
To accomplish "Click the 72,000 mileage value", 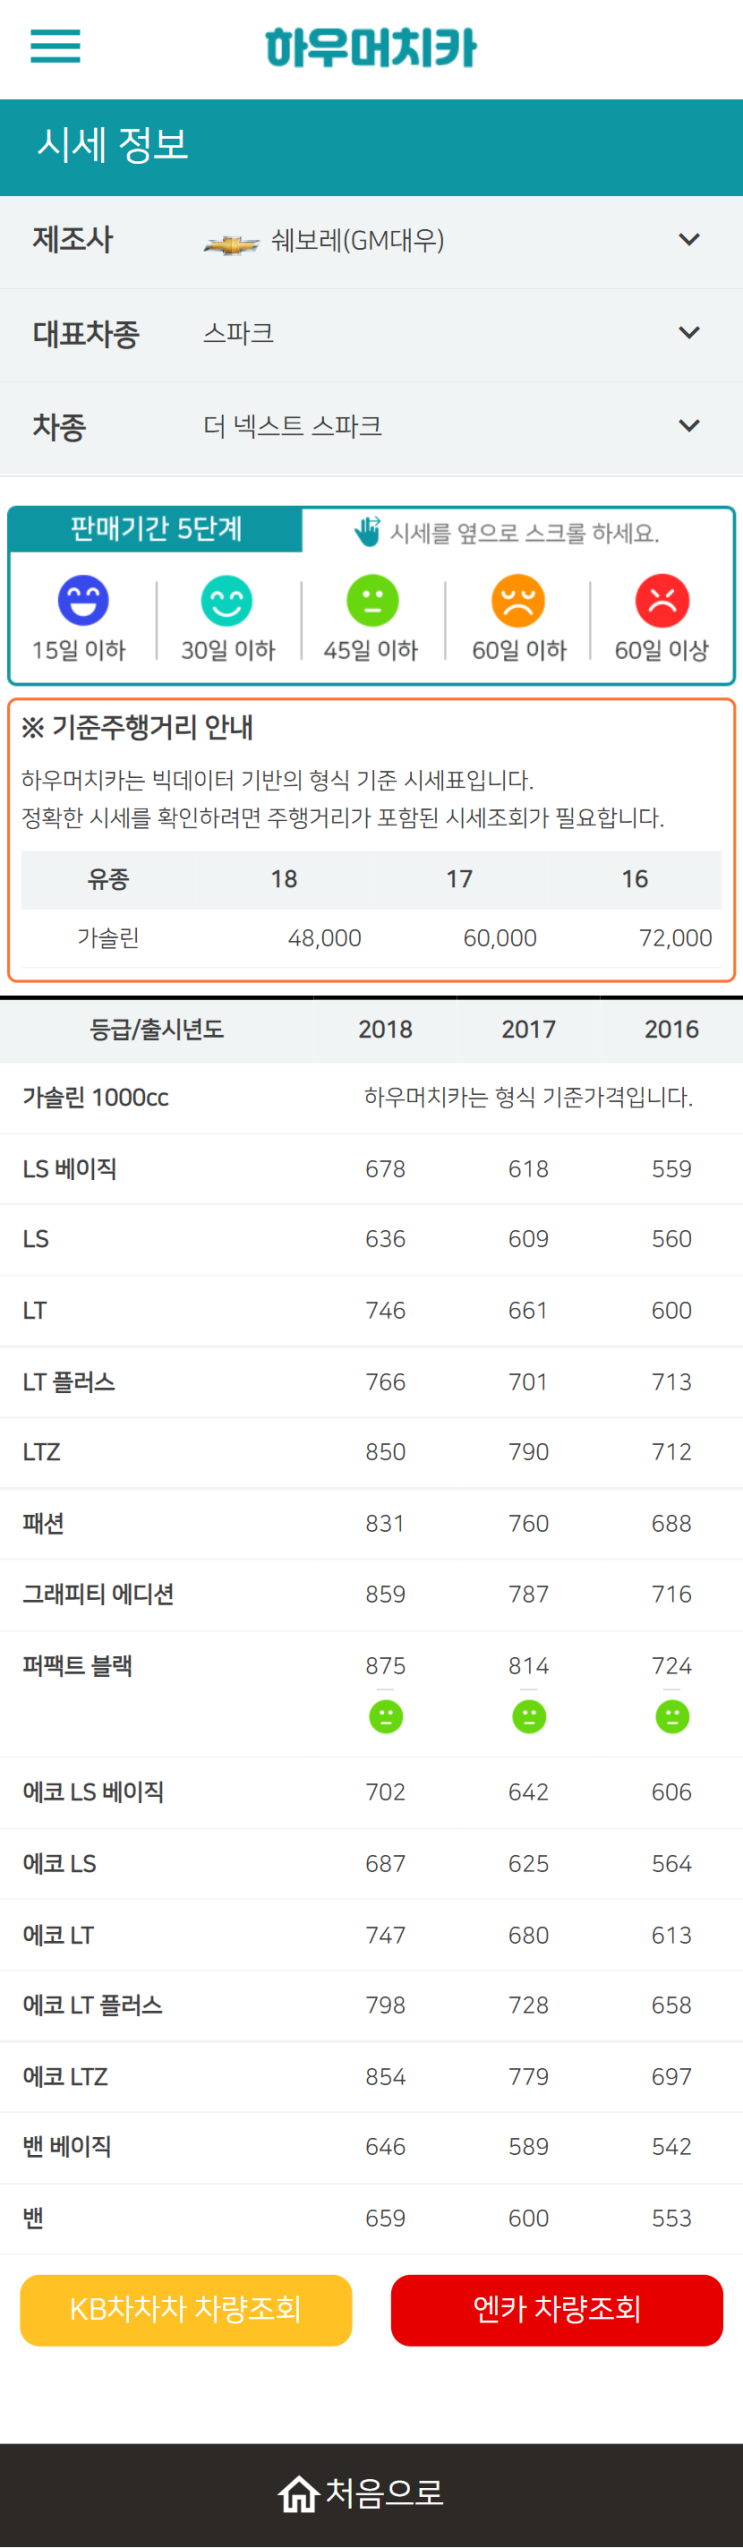I will 676,938.
